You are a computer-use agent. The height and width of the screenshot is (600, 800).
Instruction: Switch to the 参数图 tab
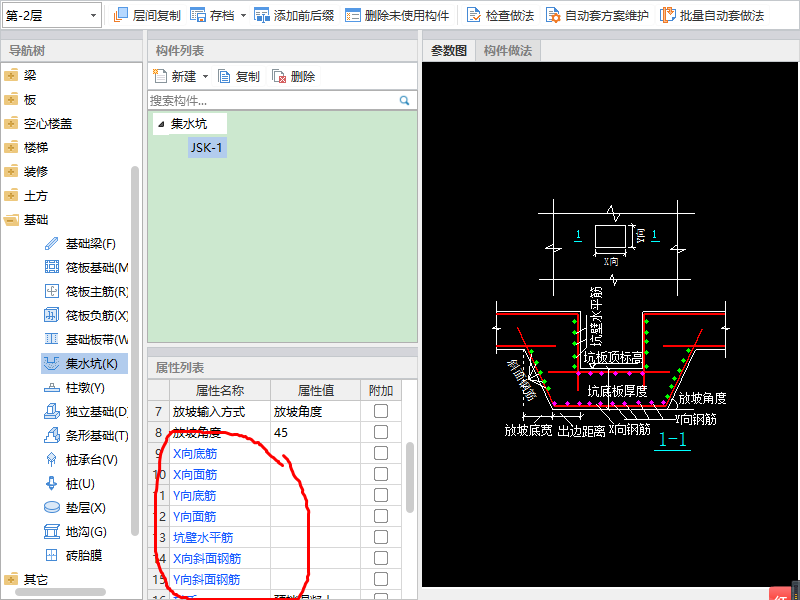coord(448,51)
